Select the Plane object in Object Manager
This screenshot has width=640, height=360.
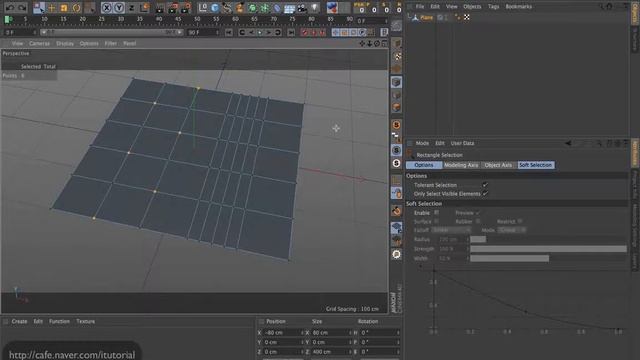(x=426, y=18)
